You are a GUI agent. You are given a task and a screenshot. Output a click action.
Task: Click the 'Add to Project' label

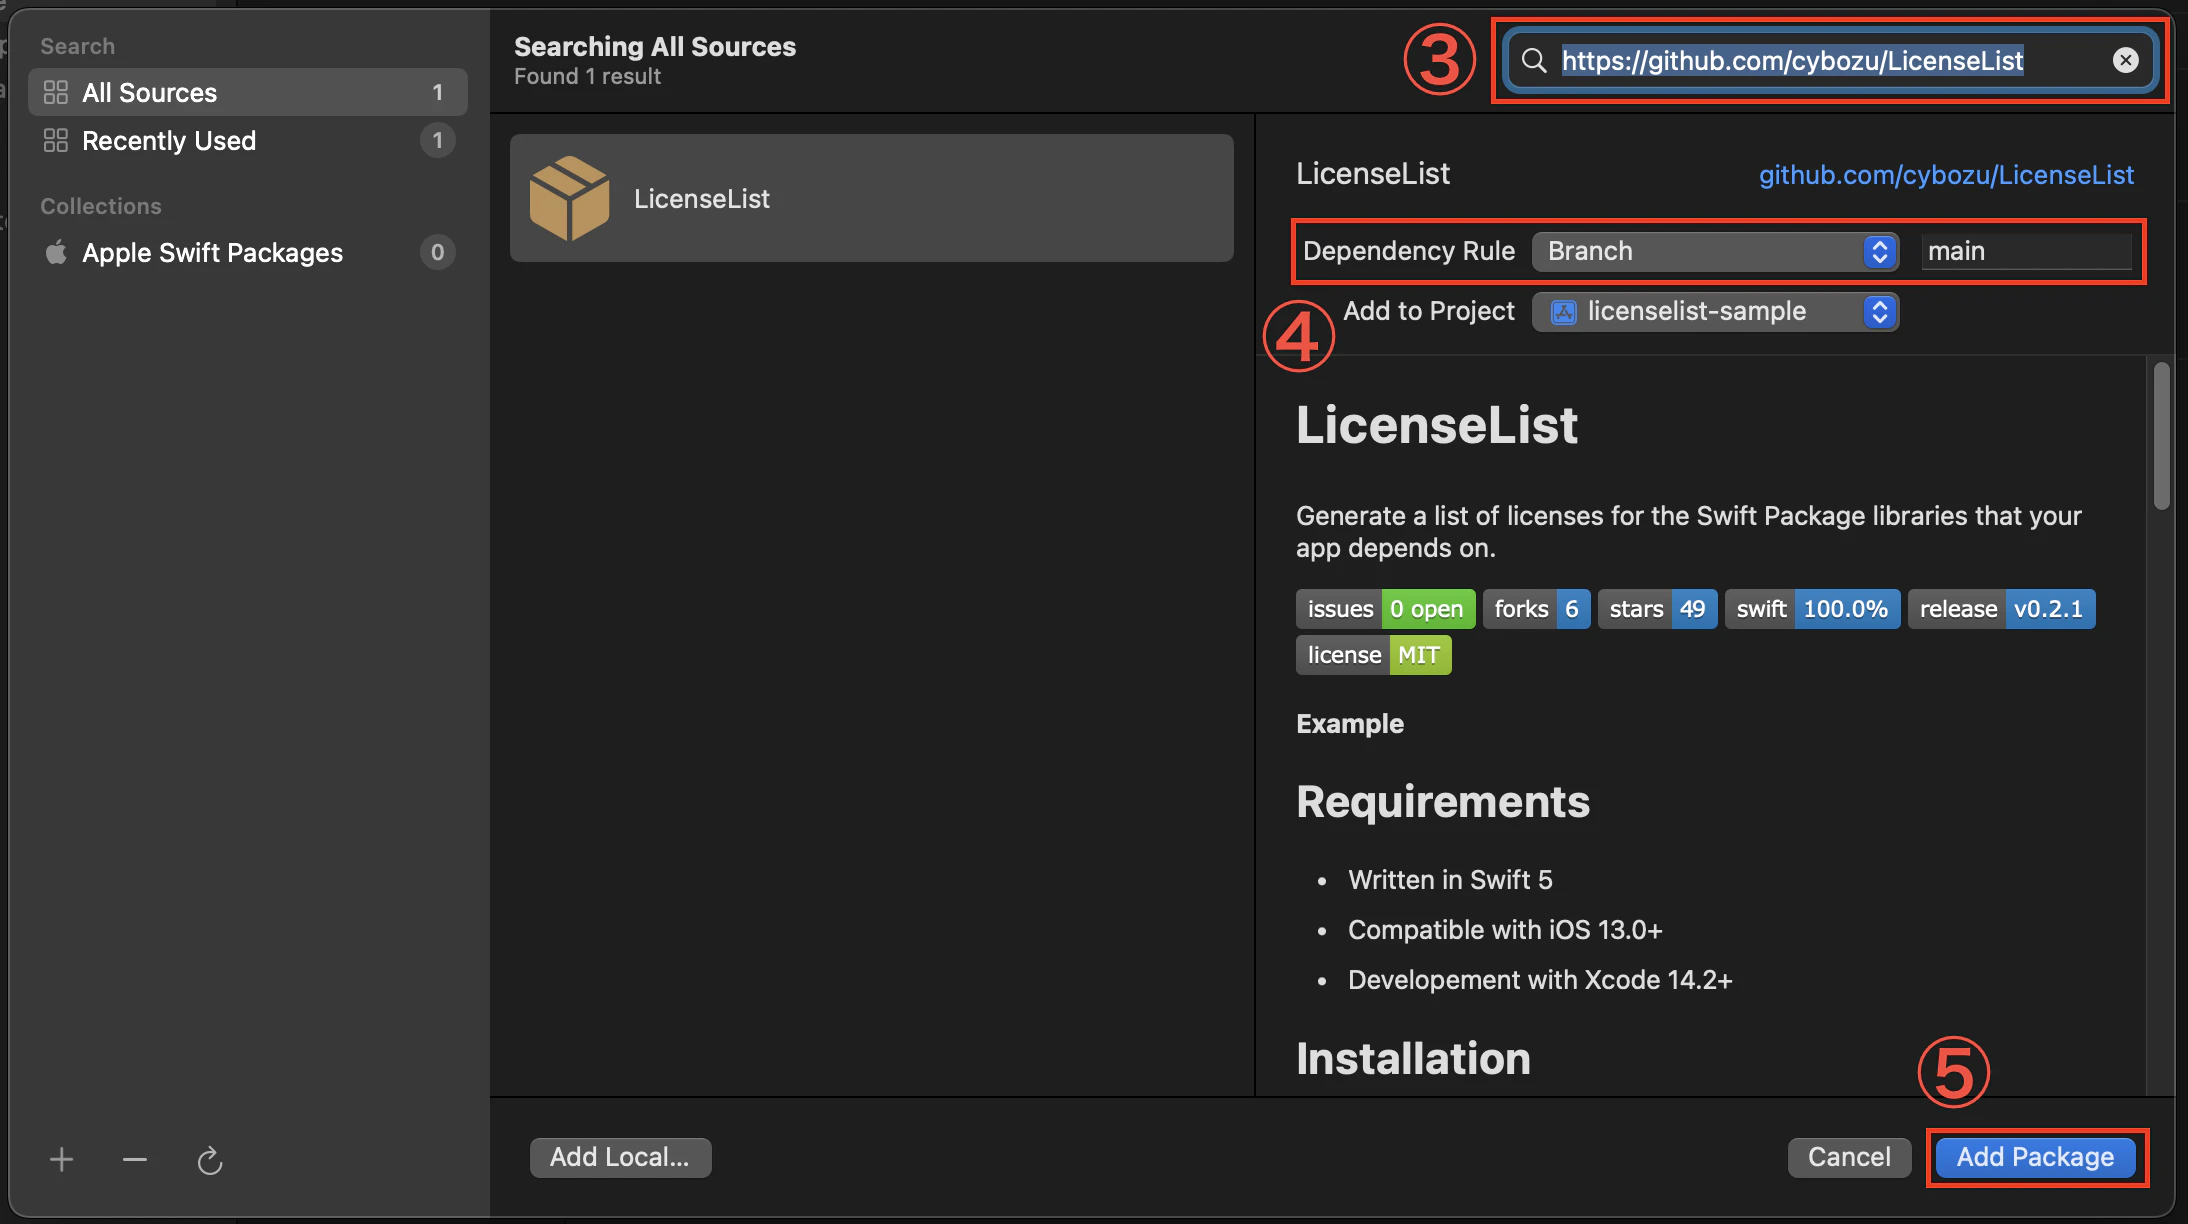[x=1429, y=311]
